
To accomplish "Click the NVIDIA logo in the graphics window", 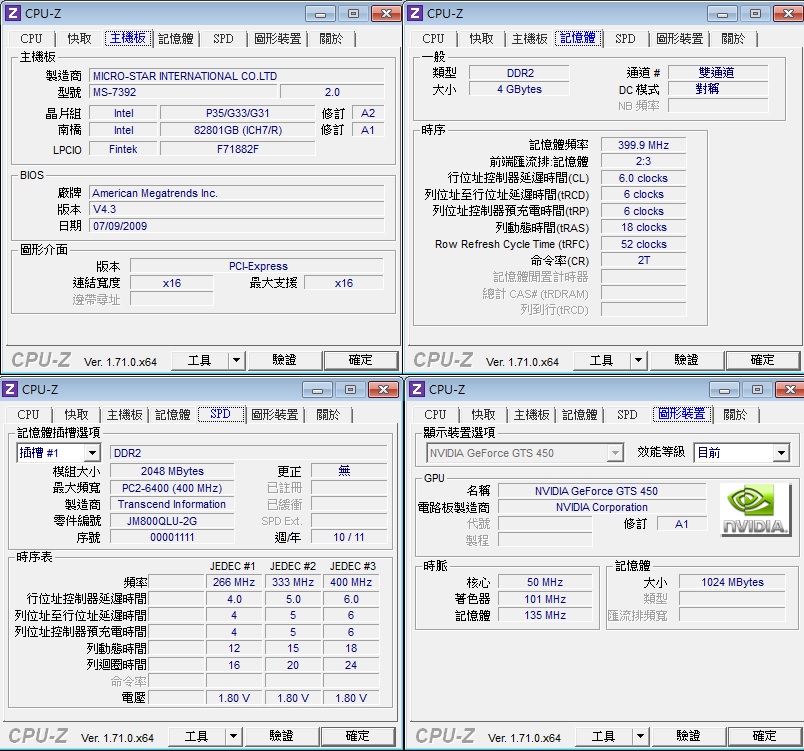I will (755, 510).
